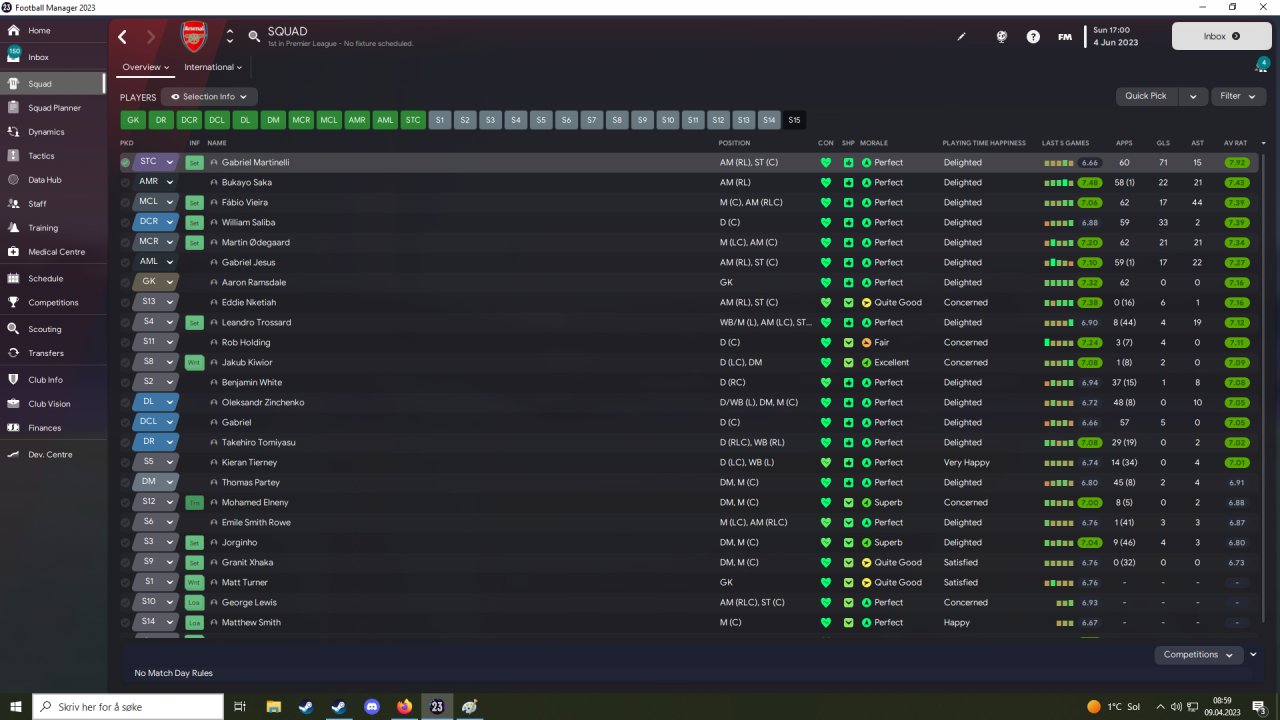Open the International tab menu
This screenshot has width=1280, height=720.
[214, 68]
